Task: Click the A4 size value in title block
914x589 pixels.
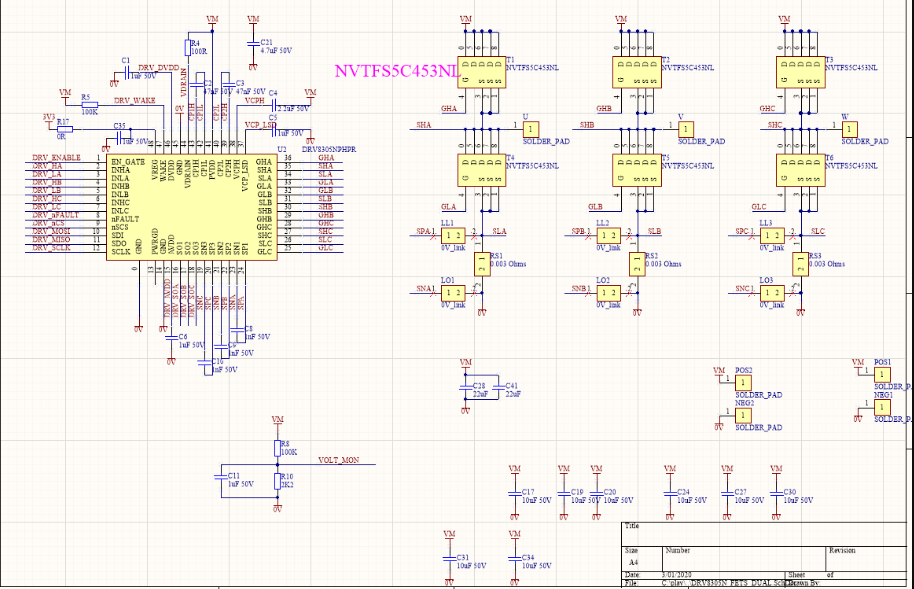Action: pos(633,562)
